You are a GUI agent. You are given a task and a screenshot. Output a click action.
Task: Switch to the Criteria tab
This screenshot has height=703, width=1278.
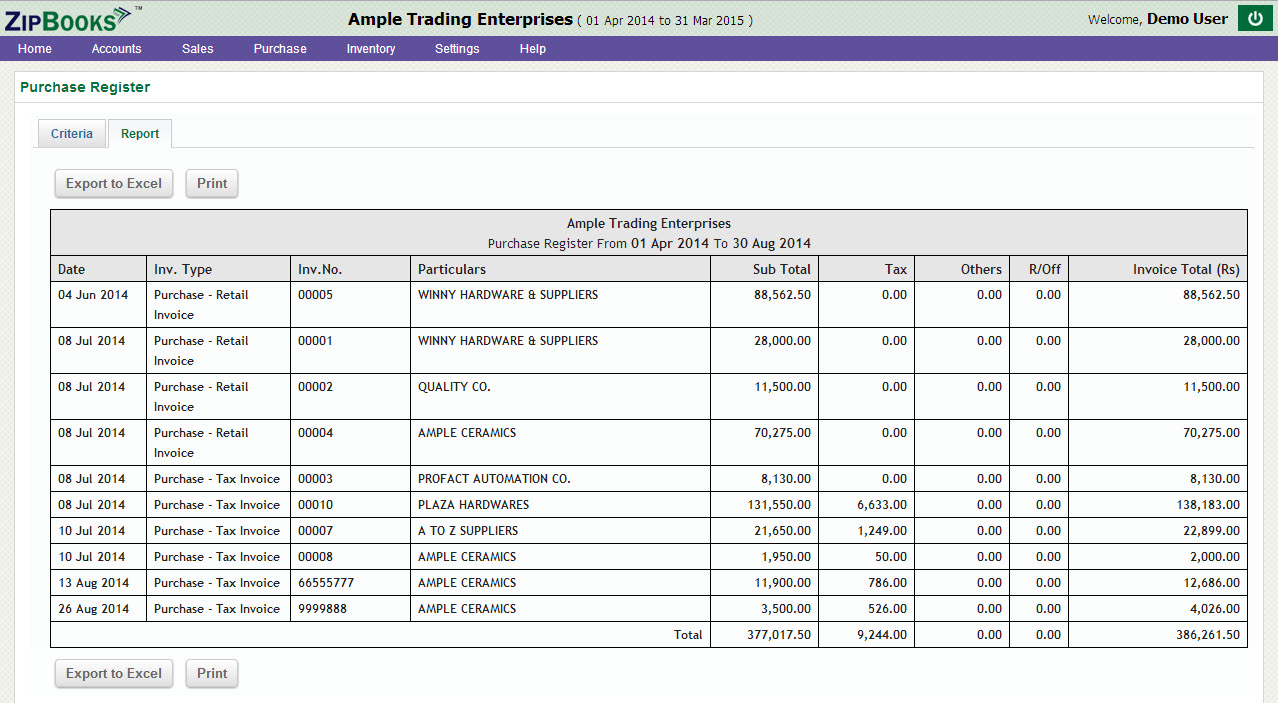point(72,134)
